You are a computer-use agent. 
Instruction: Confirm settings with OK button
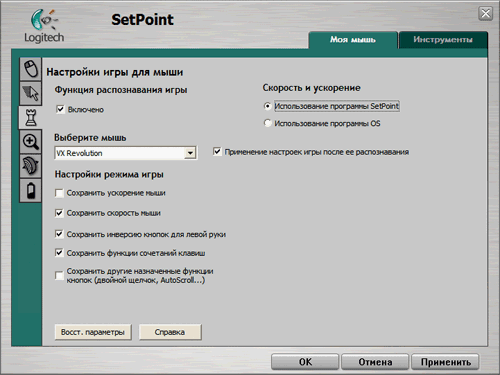[305, 362]
